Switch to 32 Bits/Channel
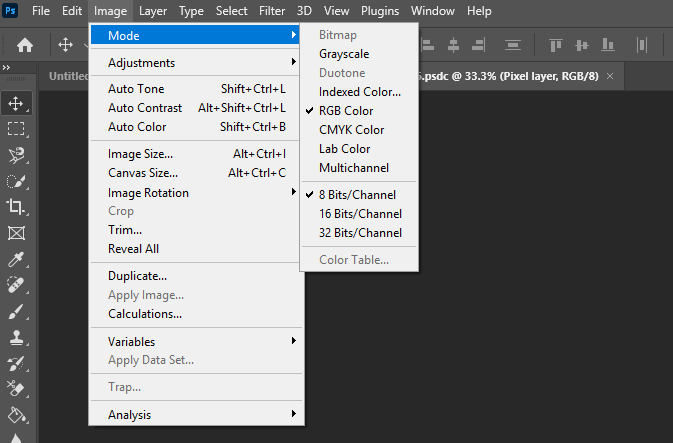This screenshot has width=673, height=443. 359,233
